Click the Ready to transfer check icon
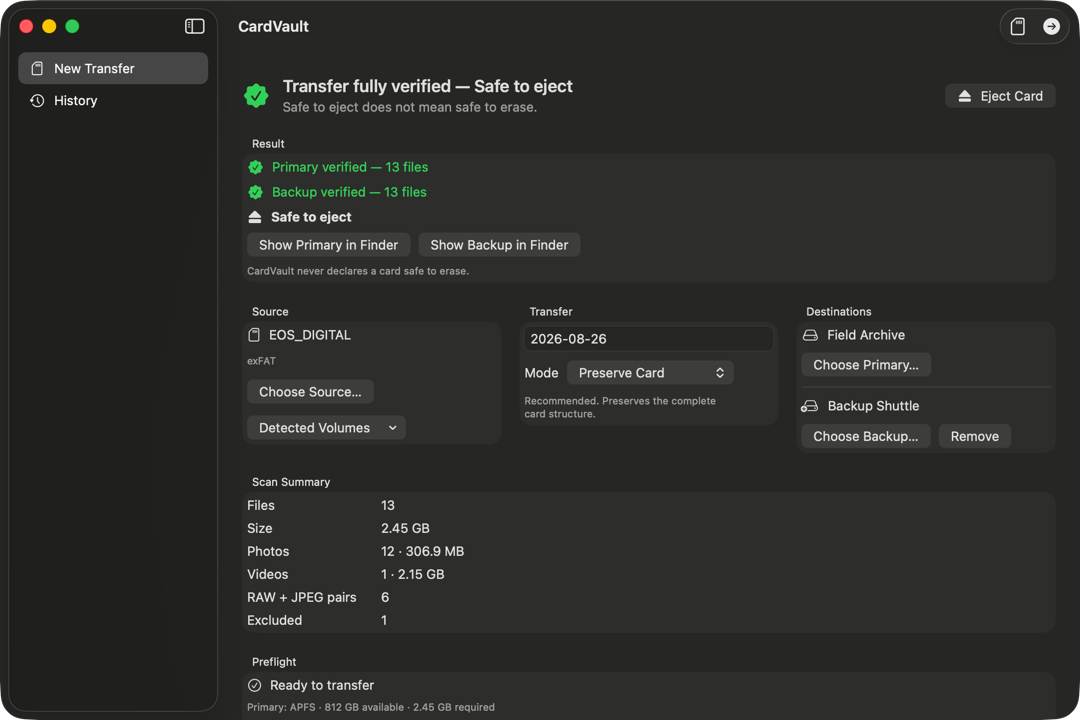Viewport: 1080px width, 720px height. [254, 686]
